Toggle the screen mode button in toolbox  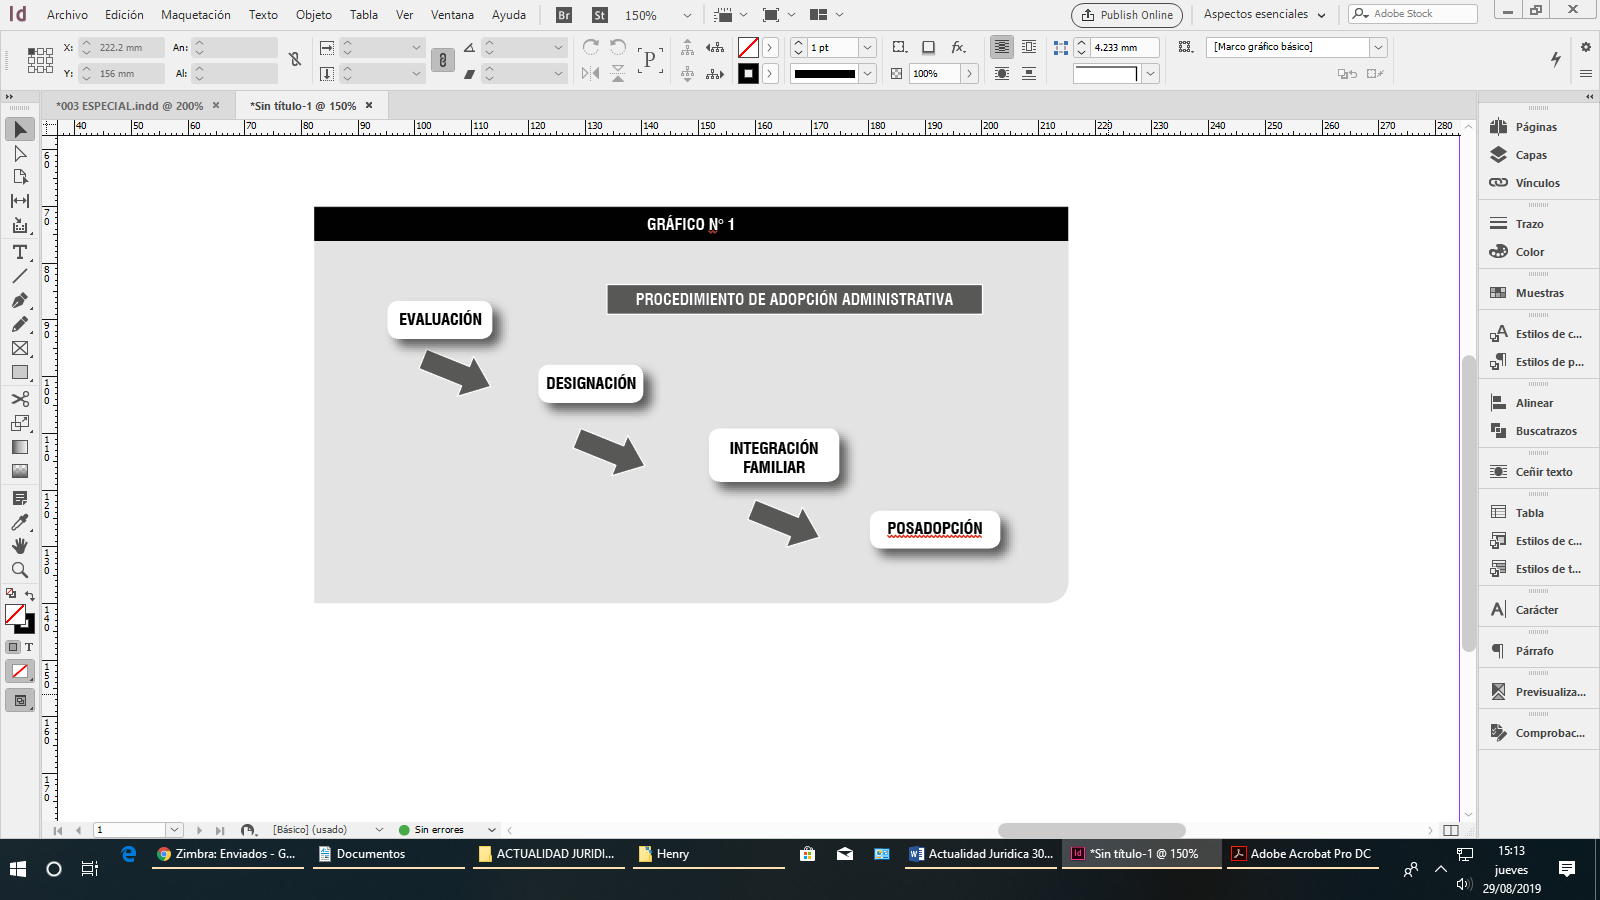pos(20,701)
